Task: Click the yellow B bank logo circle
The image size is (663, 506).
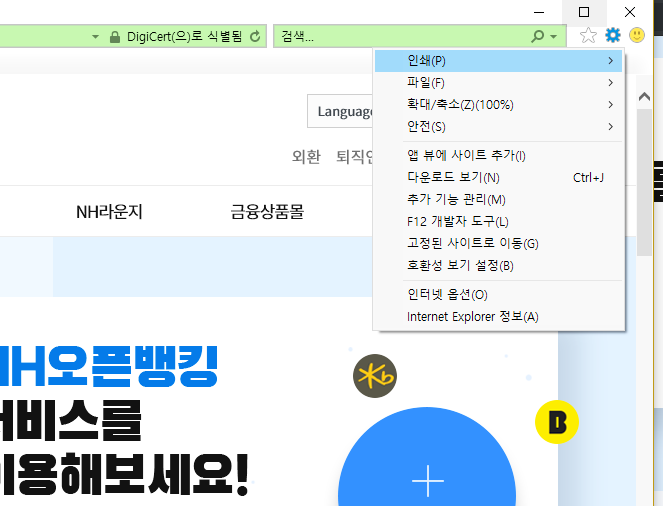Action: click(557, 422)
